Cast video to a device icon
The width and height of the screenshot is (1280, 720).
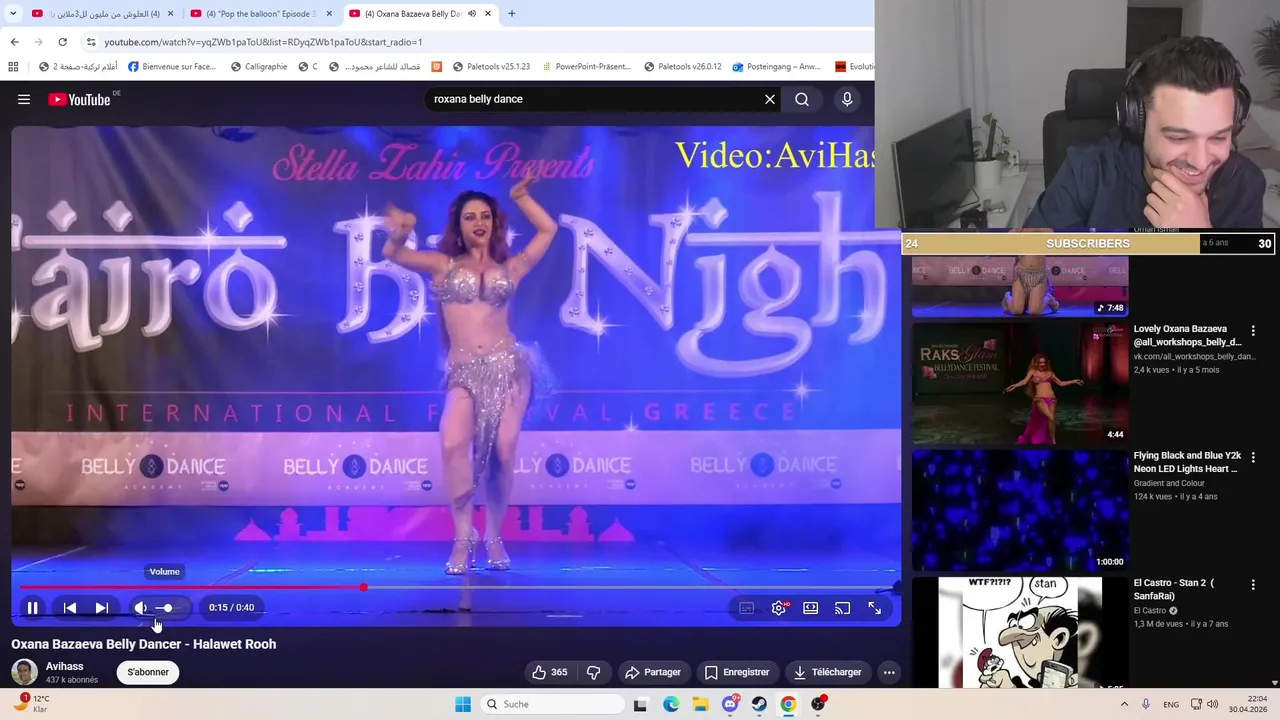843,607
